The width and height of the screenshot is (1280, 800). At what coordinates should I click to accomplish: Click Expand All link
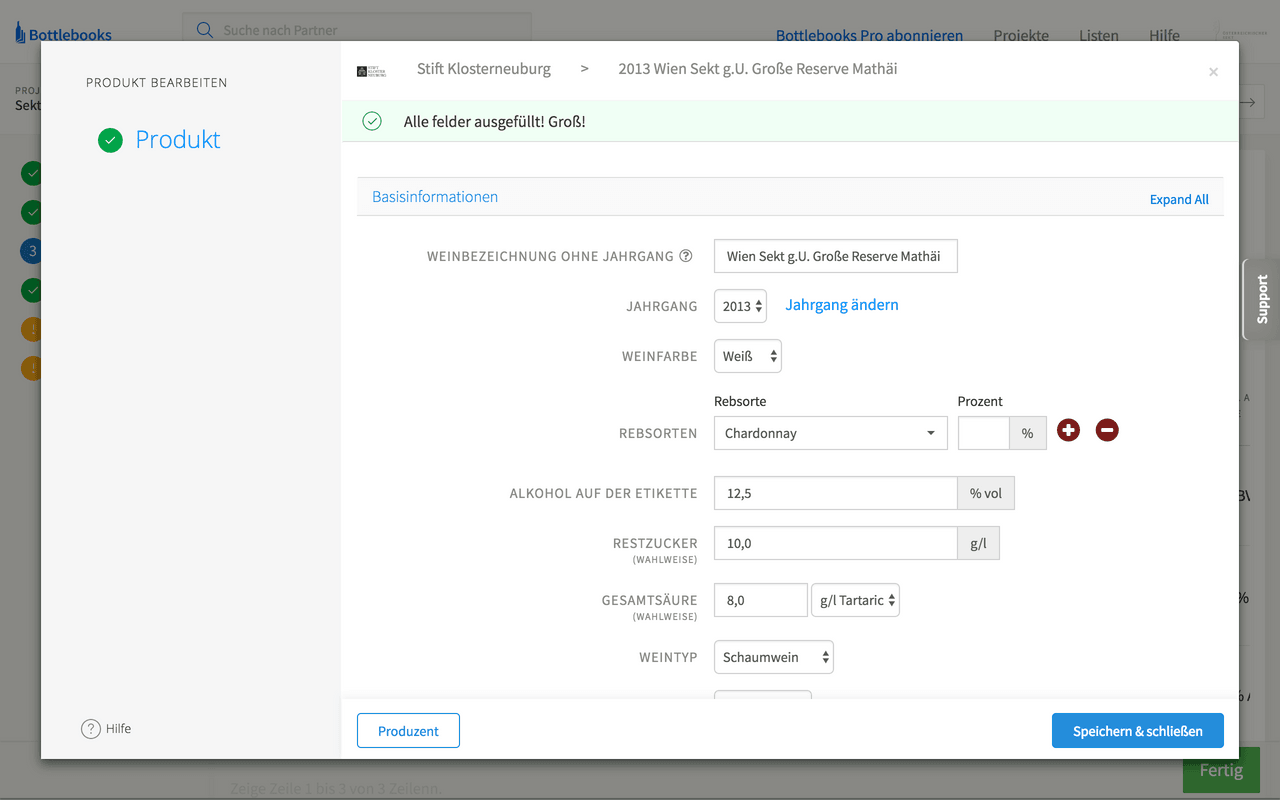point(1179,199)
